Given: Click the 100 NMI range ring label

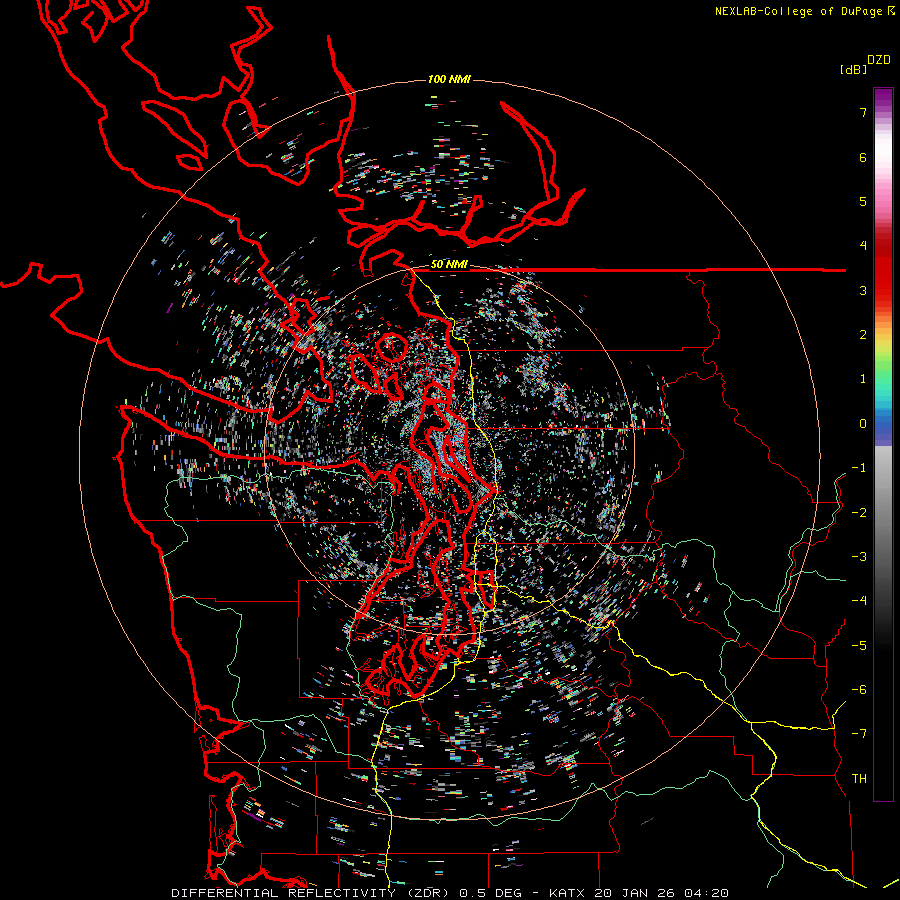Looking at the screenshot, I should point(449,79).
